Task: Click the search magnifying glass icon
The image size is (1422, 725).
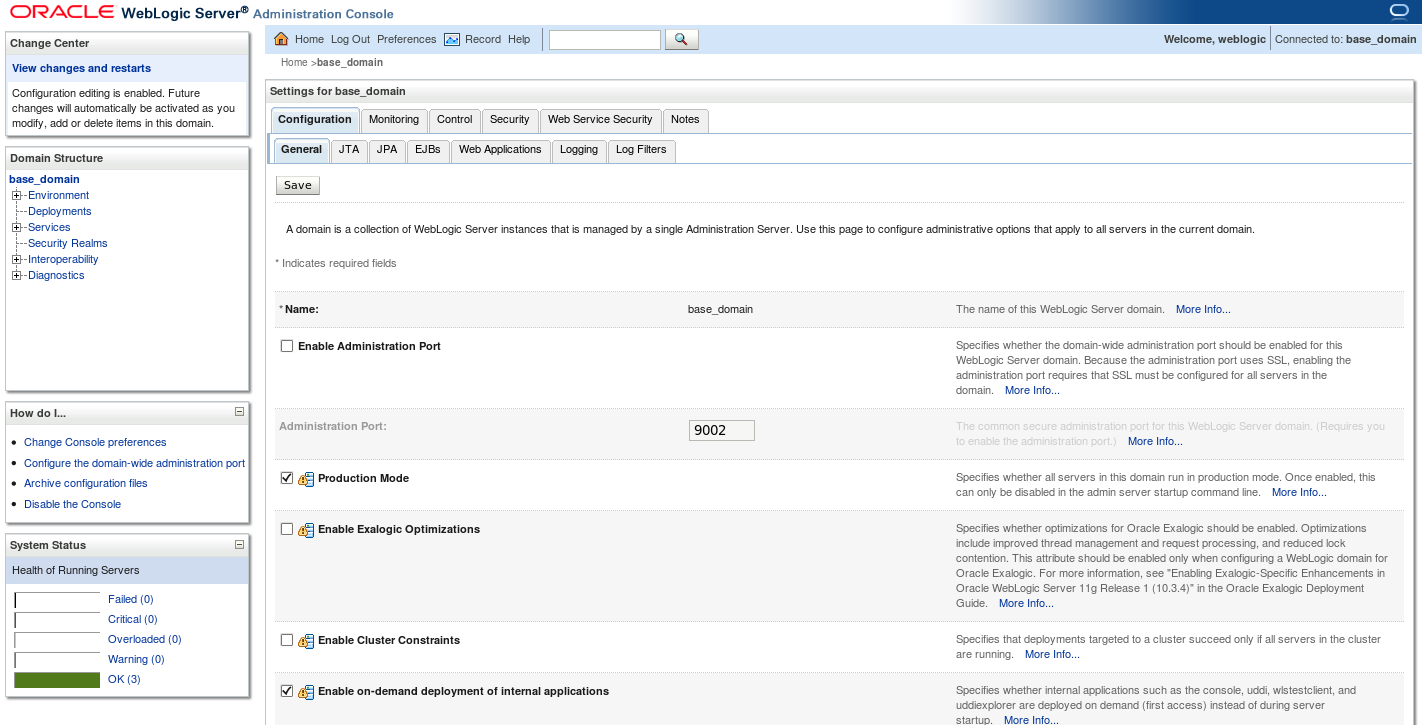Action: [x=682, y=39]
